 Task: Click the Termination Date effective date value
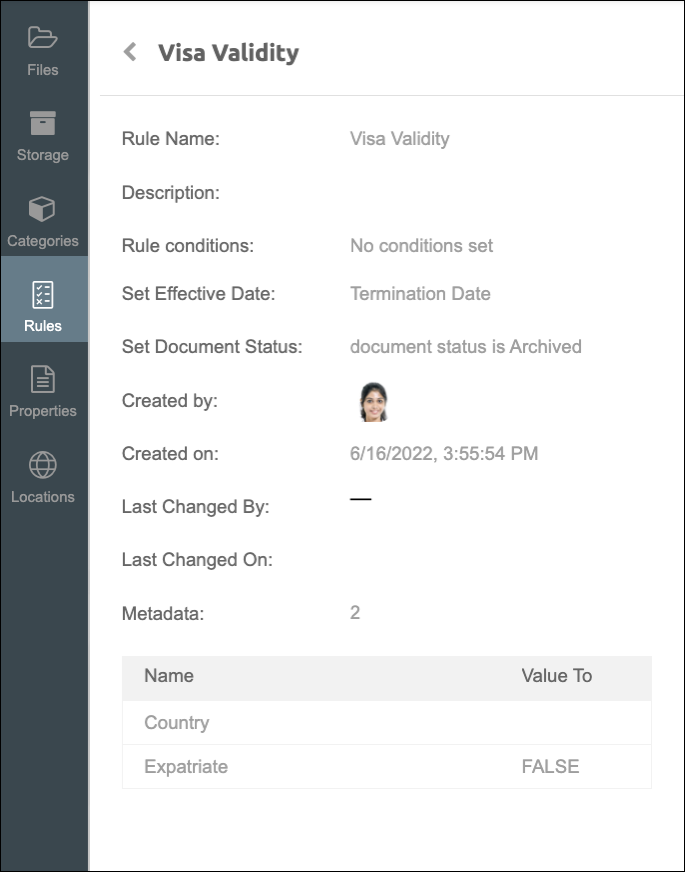tap(420, 294)
